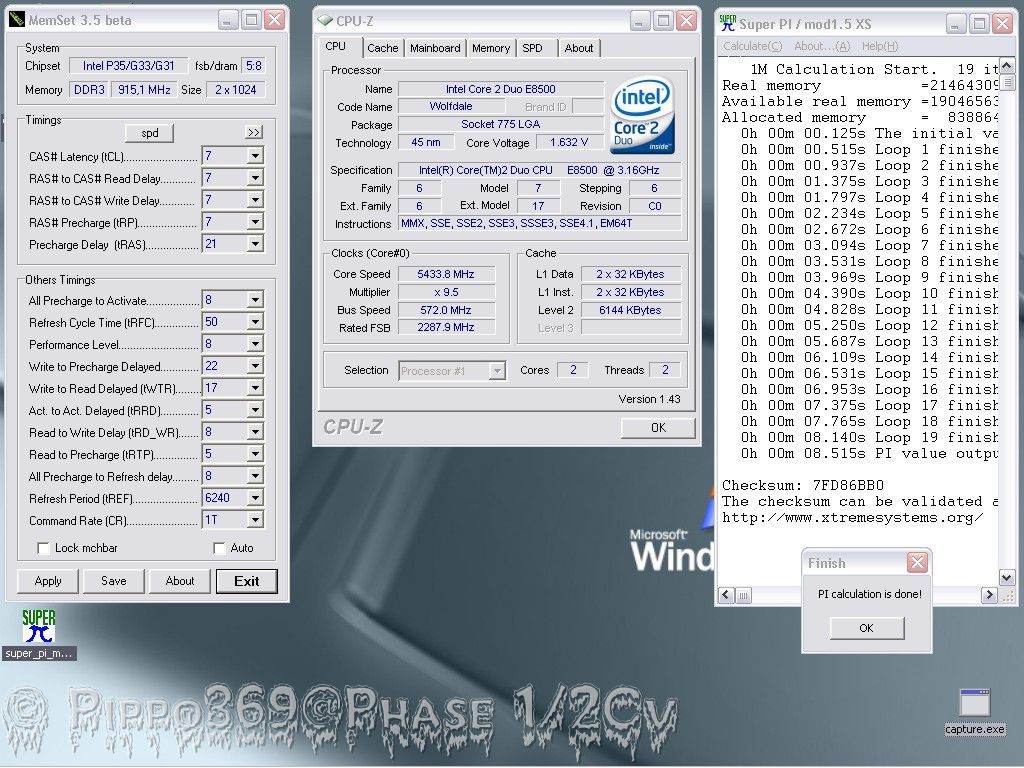1024x768 pixels.
Task: Open the Write to Precharge Delayed dropdown
Action: (x=255, y=366)
